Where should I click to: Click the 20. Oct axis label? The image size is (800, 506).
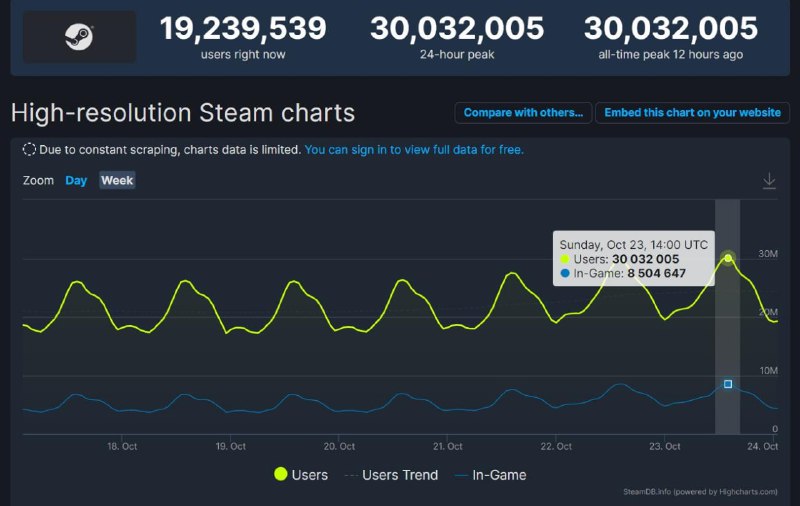(339, 446)
